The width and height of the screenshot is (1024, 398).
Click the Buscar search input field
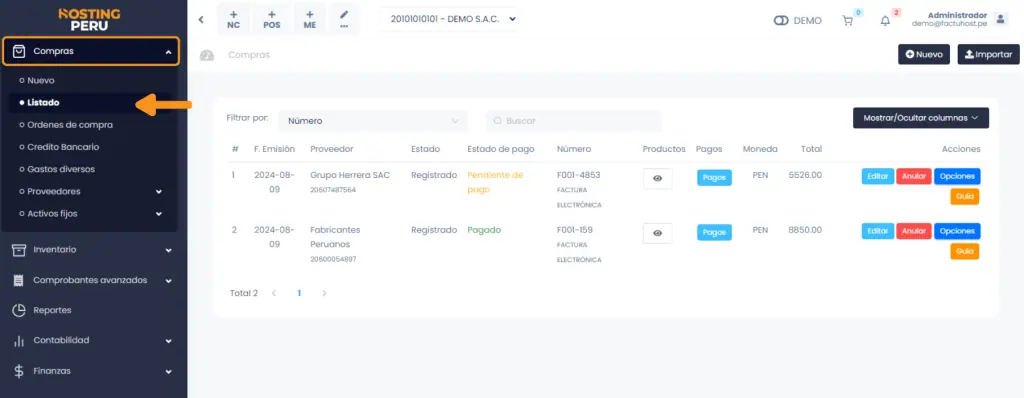point(573,121)
